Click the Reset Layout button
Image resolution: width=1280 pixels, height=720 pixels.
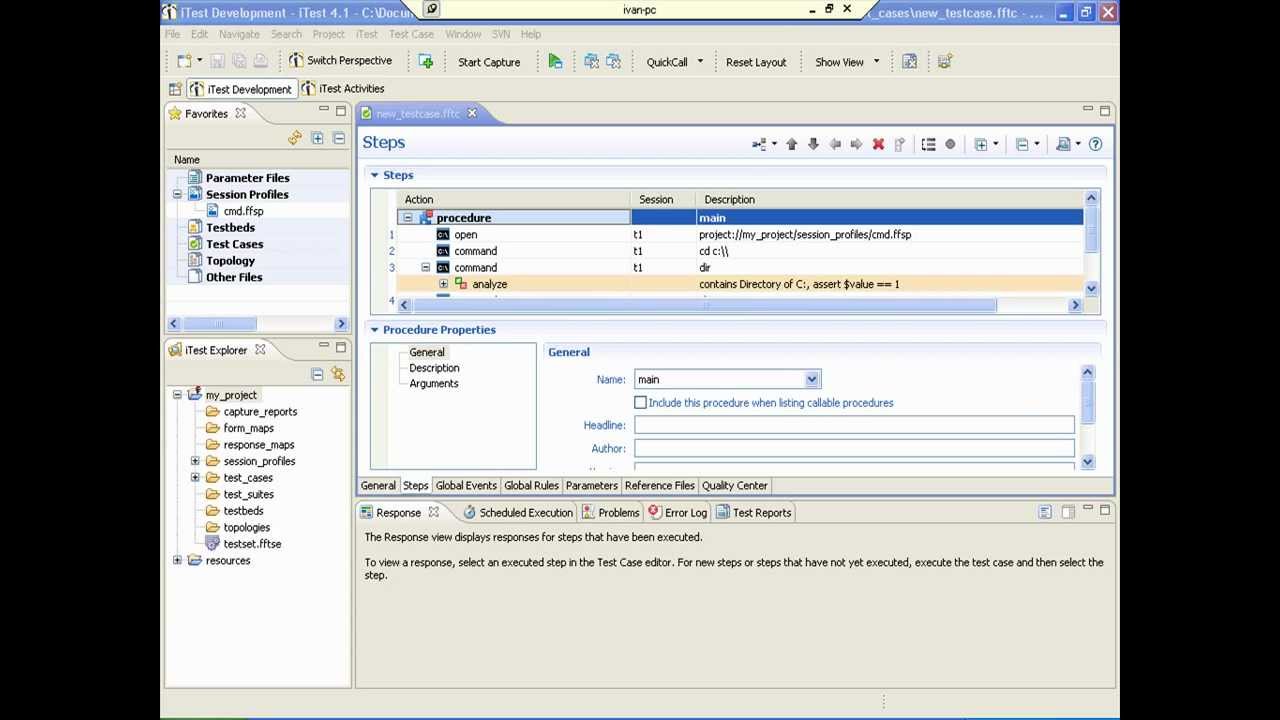[x=756, y=62]
